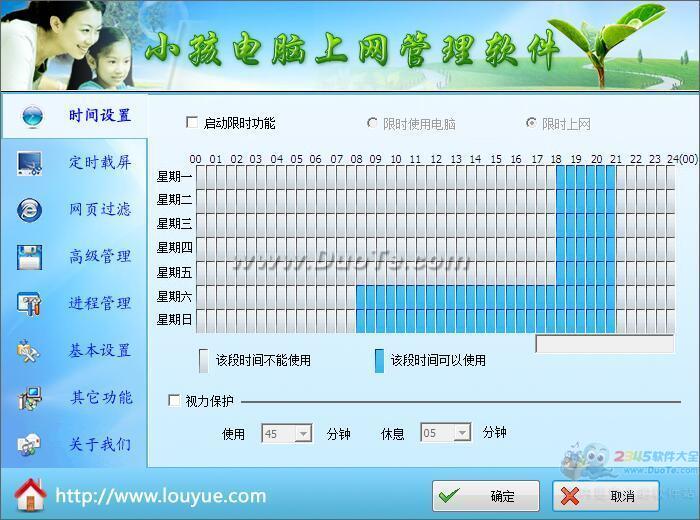The height and width of the screenshot is (520, 700).
Task: Click the floppy disk icon beside 高级管理
Action: point(29,257)
